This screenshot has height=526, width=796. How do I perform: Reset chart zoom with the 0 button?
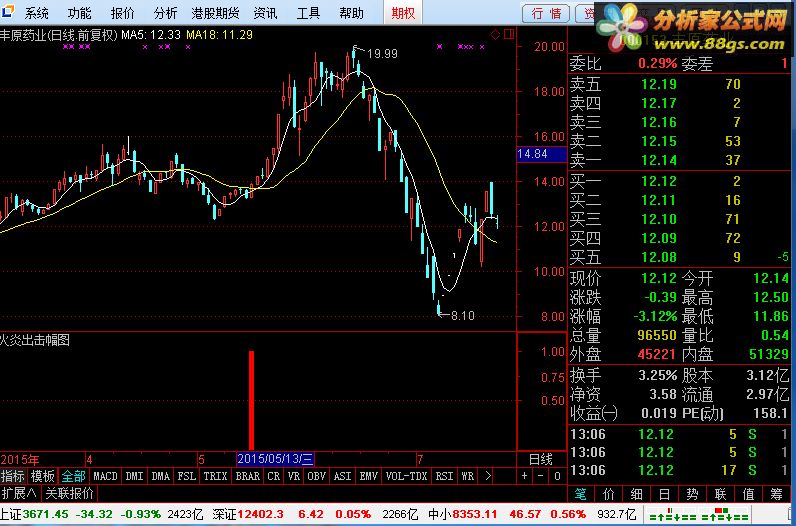click(x=557, y=476)
